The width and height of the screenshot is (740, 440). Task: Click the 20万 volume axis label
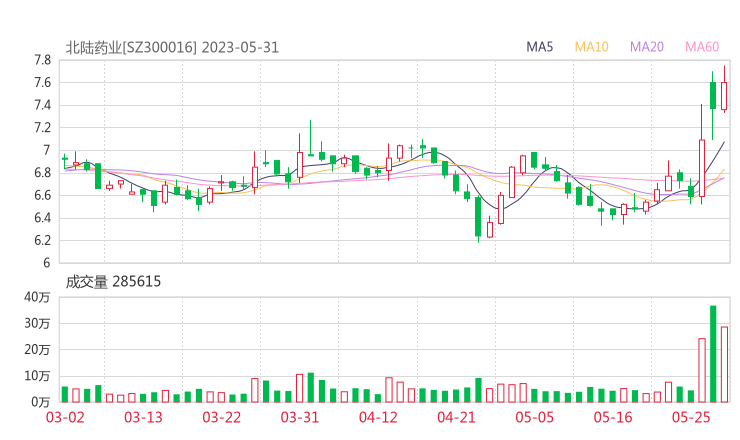37,350
